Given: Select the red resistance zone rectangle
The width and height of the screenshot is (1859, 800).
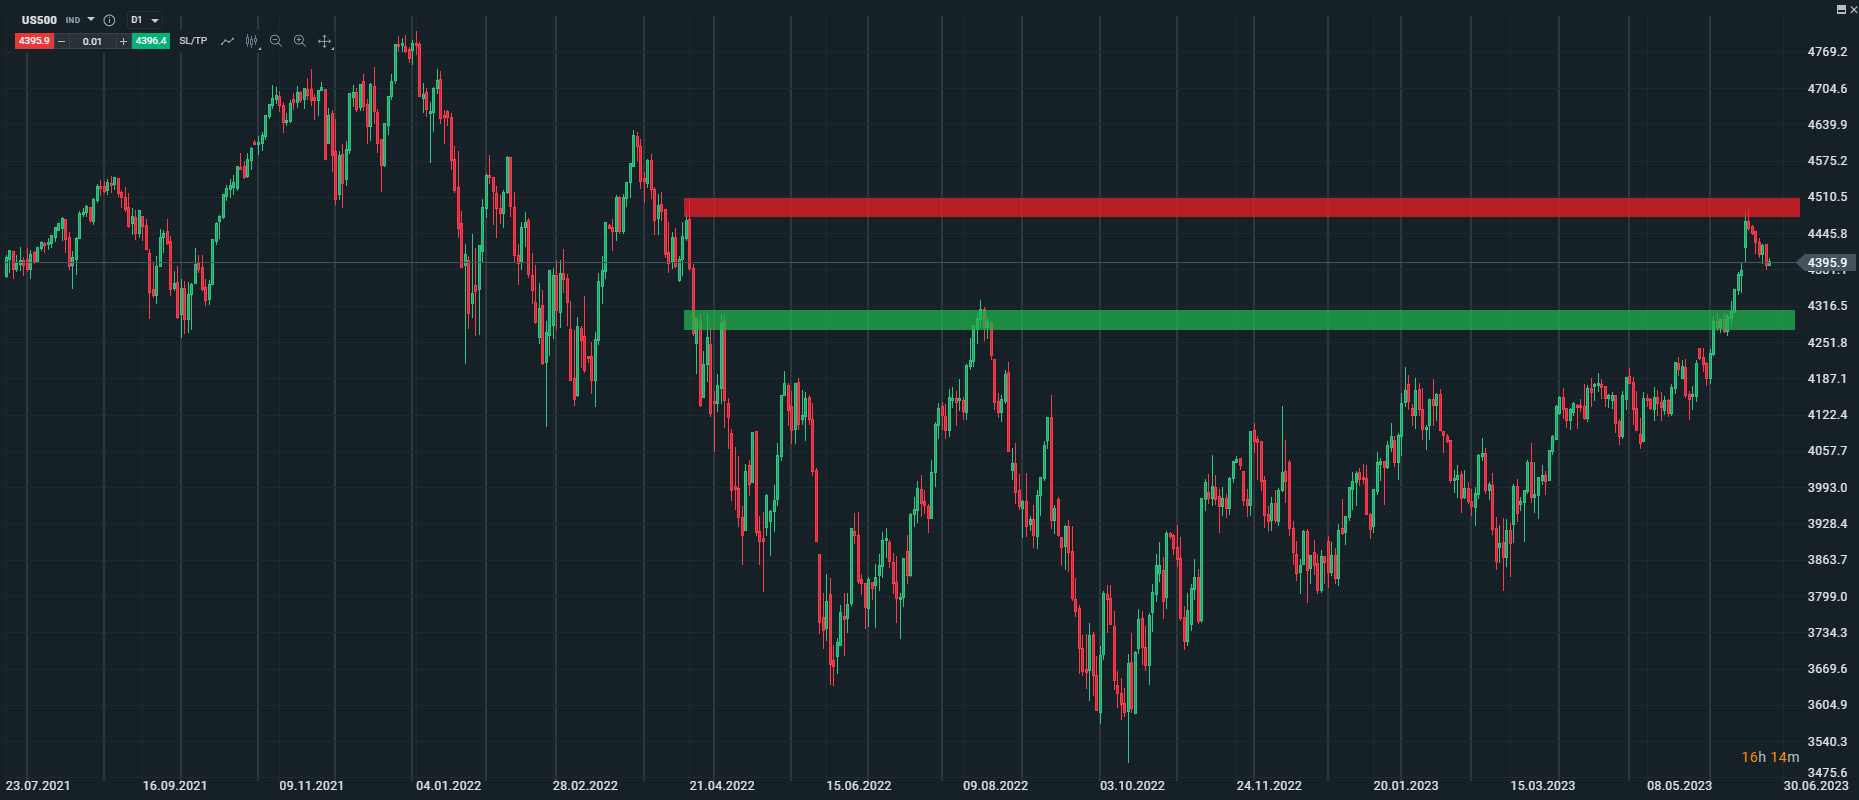Looking at the screenshot, I should pos(1240,207).
